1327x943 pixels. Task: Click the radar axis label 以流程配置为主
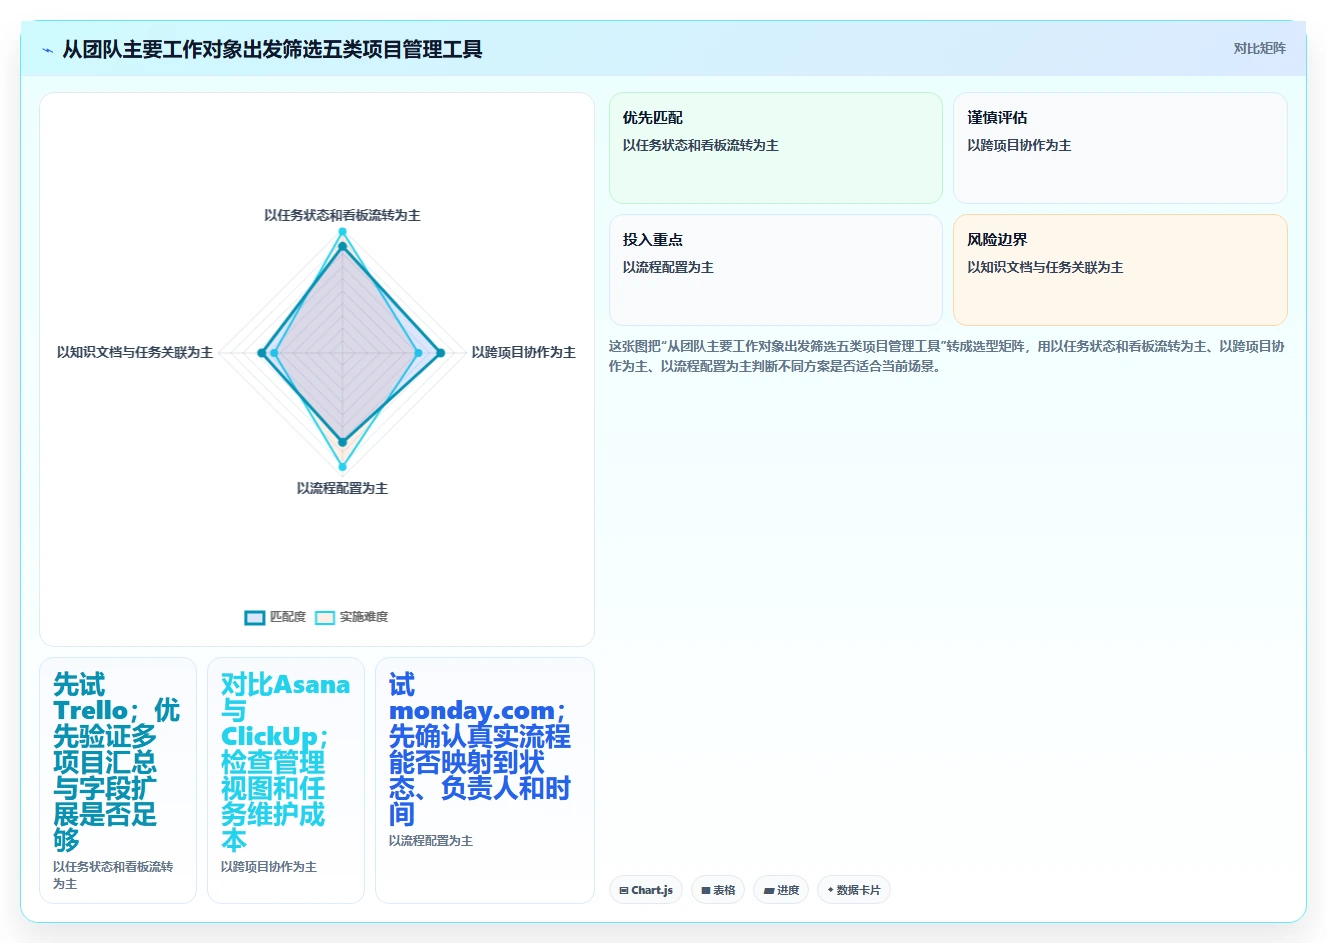coord(342,488)
